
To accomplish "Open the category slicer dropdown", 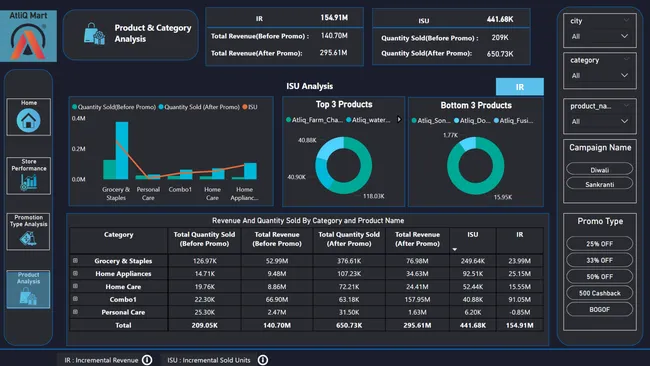I will coord(624,75).
